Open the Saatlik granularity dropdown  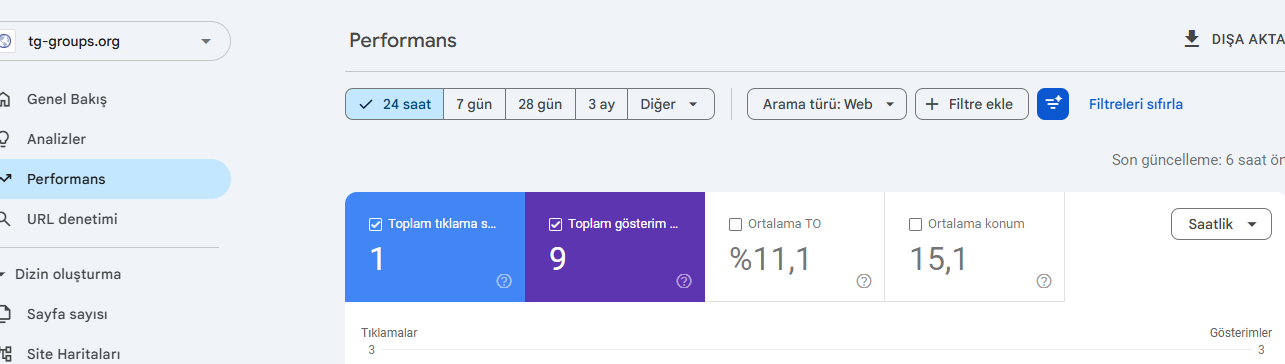coord(1221,224)
